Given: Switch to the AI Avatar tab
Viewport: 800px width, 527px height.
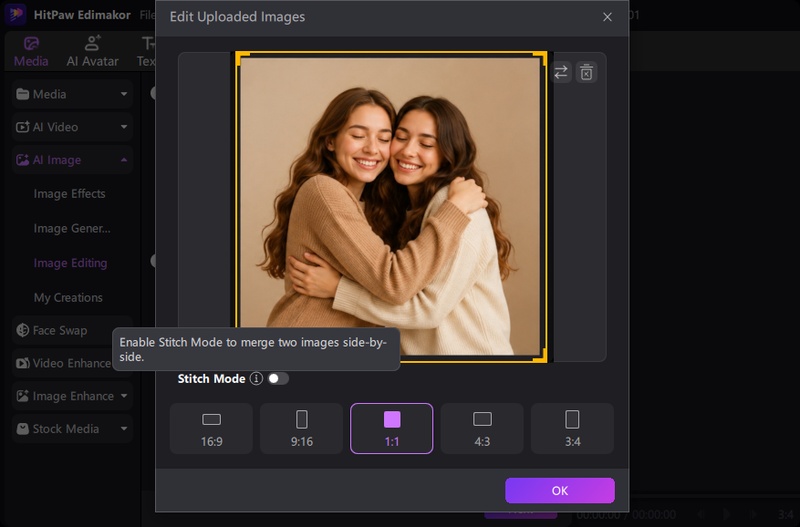Looking at the screenshot, I should pyautogui.click(x=92, y=52).
